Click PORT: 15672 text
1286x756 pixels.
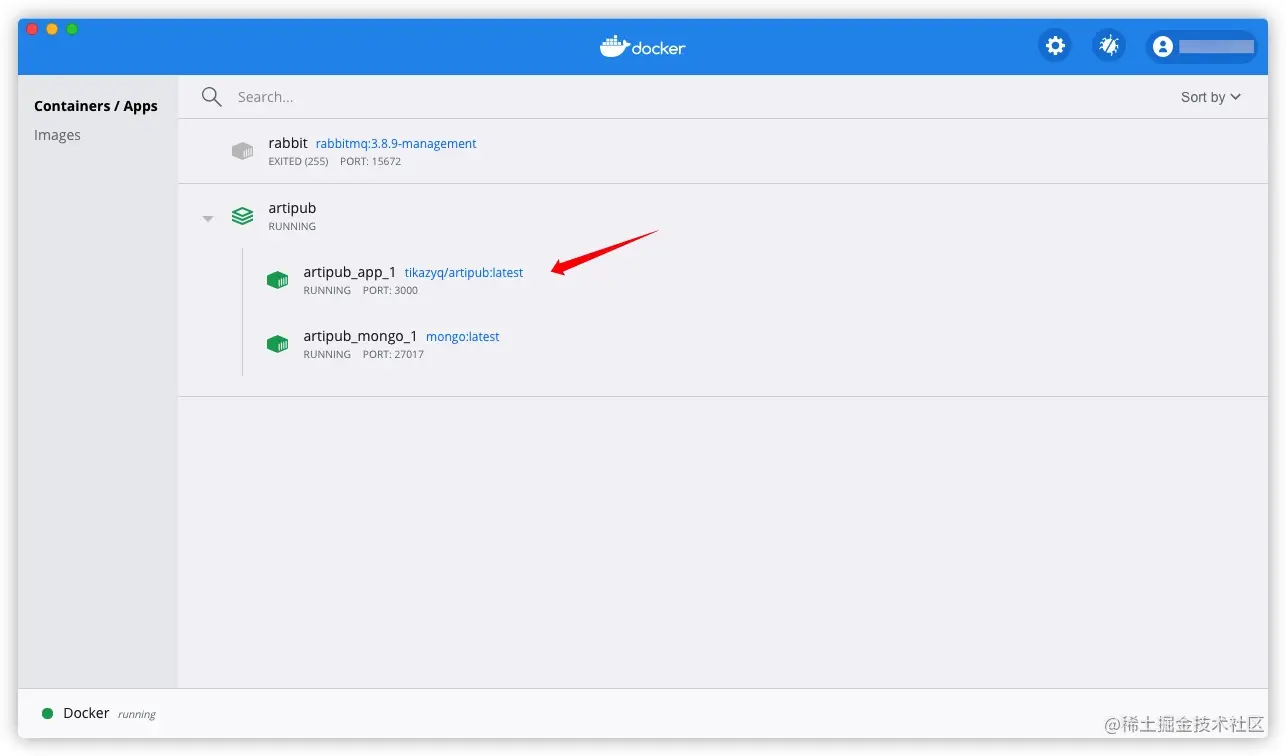(370, 161)
